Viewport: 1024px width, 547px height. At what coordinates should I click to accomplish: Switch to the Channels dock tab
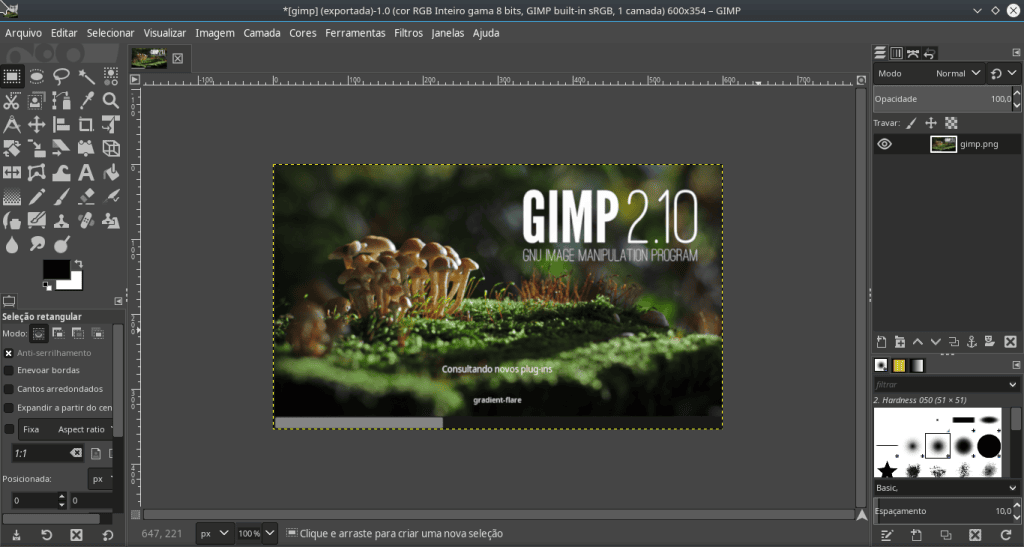click(x=897, y=53)
